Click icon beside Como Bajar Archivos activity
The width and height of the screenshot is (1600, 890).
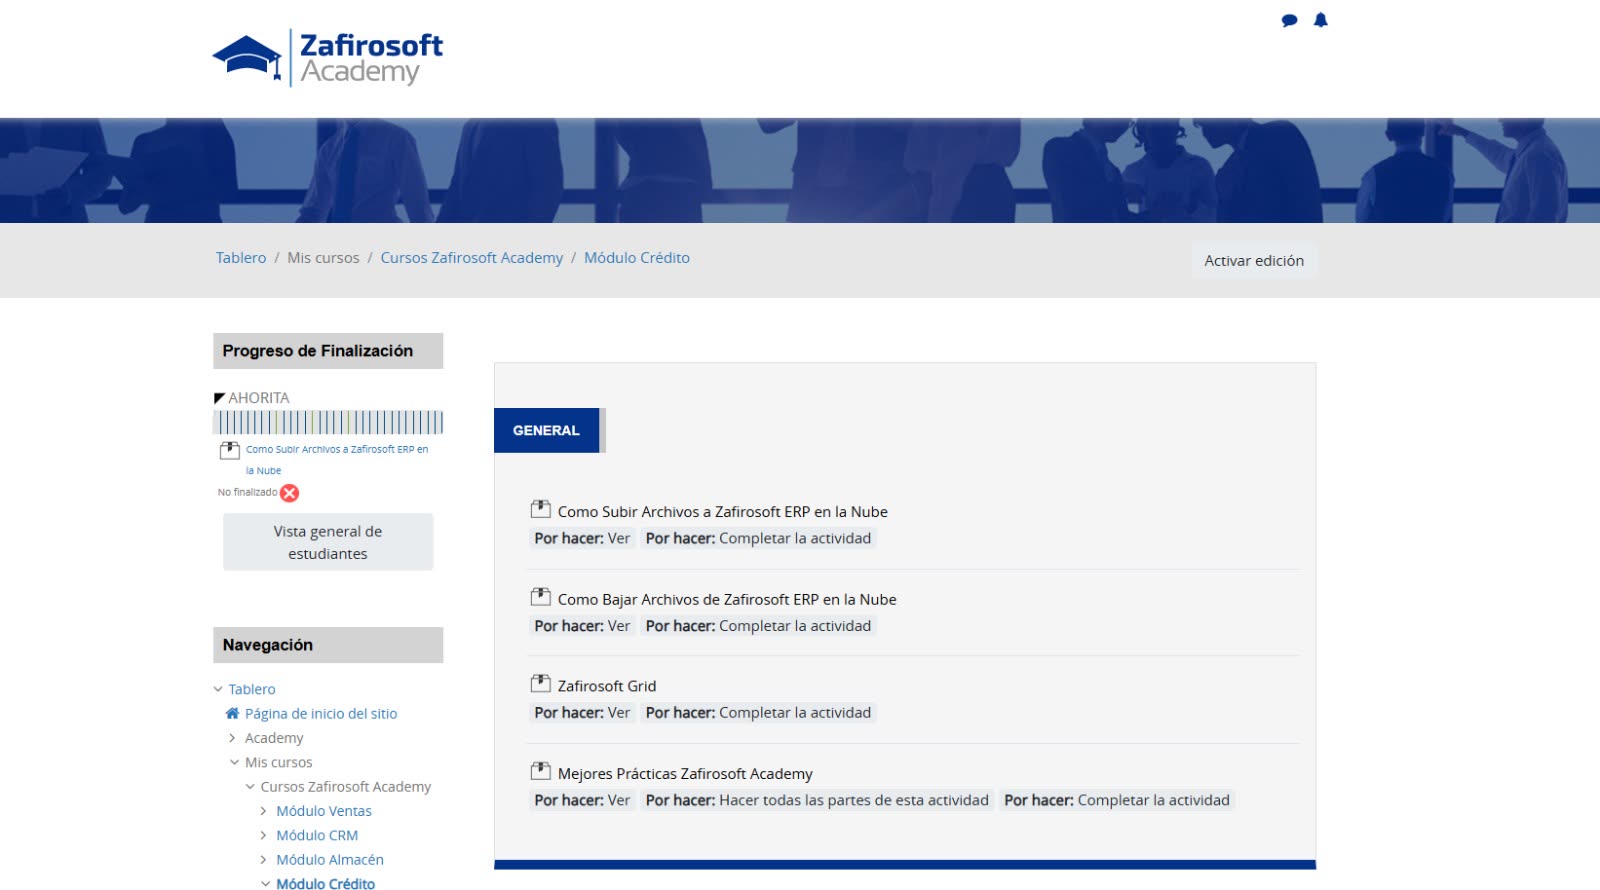point(540,598)
